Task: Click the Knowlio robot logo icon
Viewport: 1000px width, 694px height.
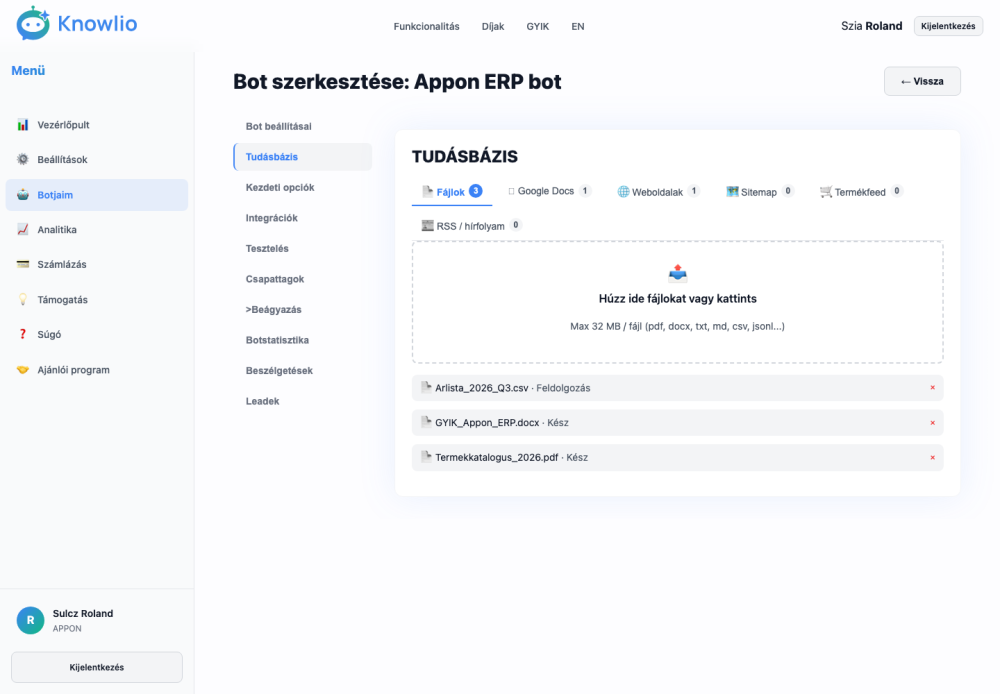Action: tap(33, 24)
